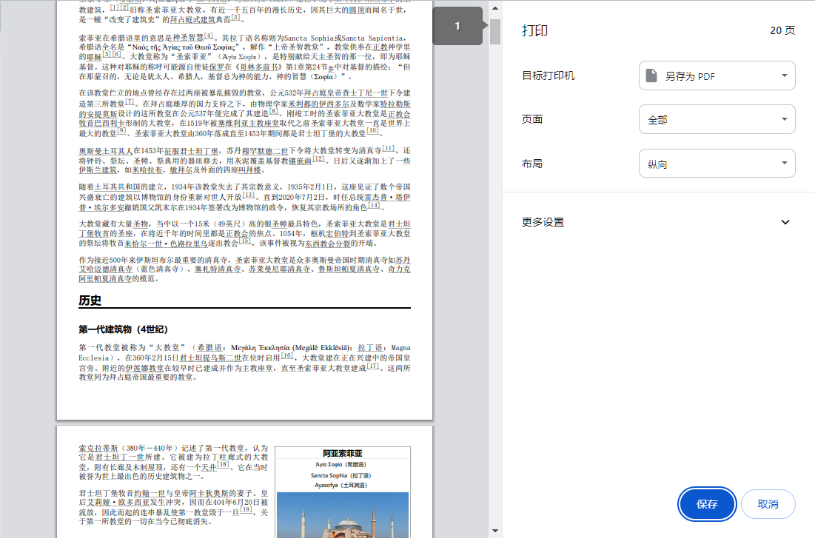Click the Ayasofya (土耳其语) infobox line
Viewport: 815px width, 538px height.
point(341,485)
